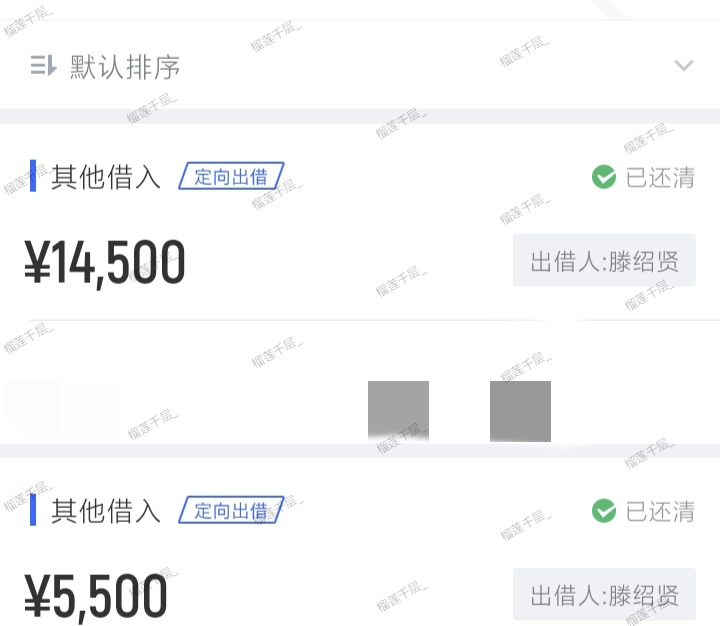Click green checkmark icon on ¥14,500 loan
This screenshot has height=626, width=720.
[x=604, y=177]
